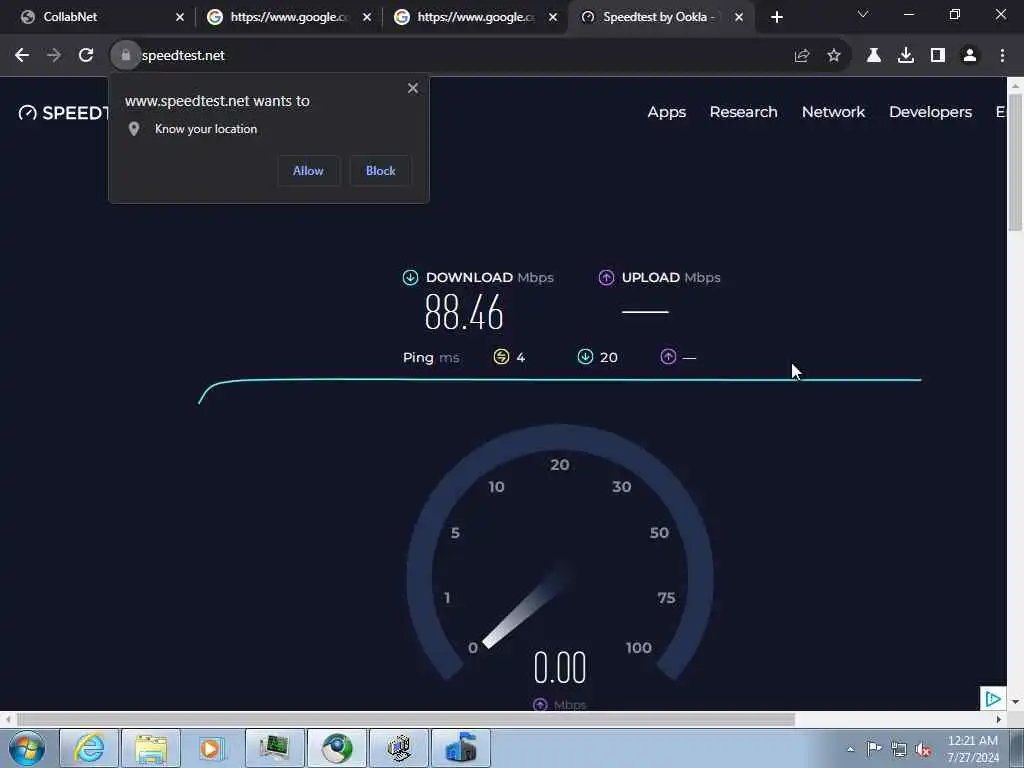Screen dimensions: 1024x768
Task: Open the browser downloads icon
Action: pos(906,56)
